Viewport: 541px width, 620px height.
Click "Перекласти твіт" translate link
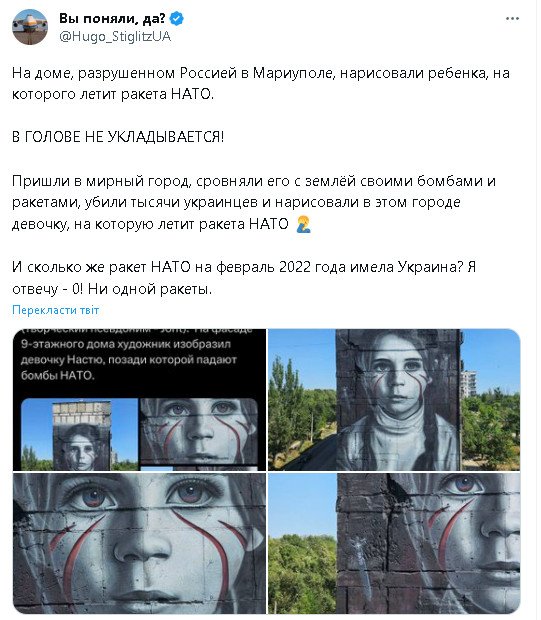55,310
